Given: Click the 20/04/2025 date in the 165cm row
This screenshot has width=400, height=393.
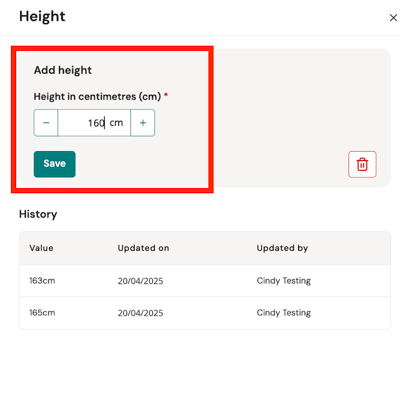Looking at the screenshot, I should pyautogui.click(x=140, y=313).
